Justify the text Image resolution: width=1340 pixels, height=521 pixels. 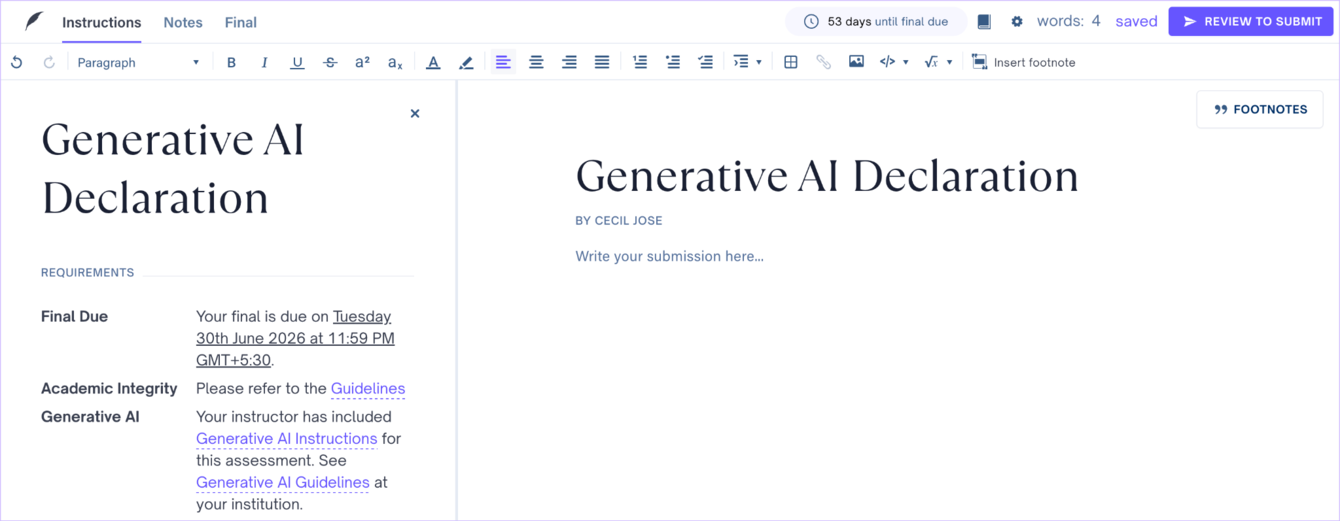click(602, 62)
